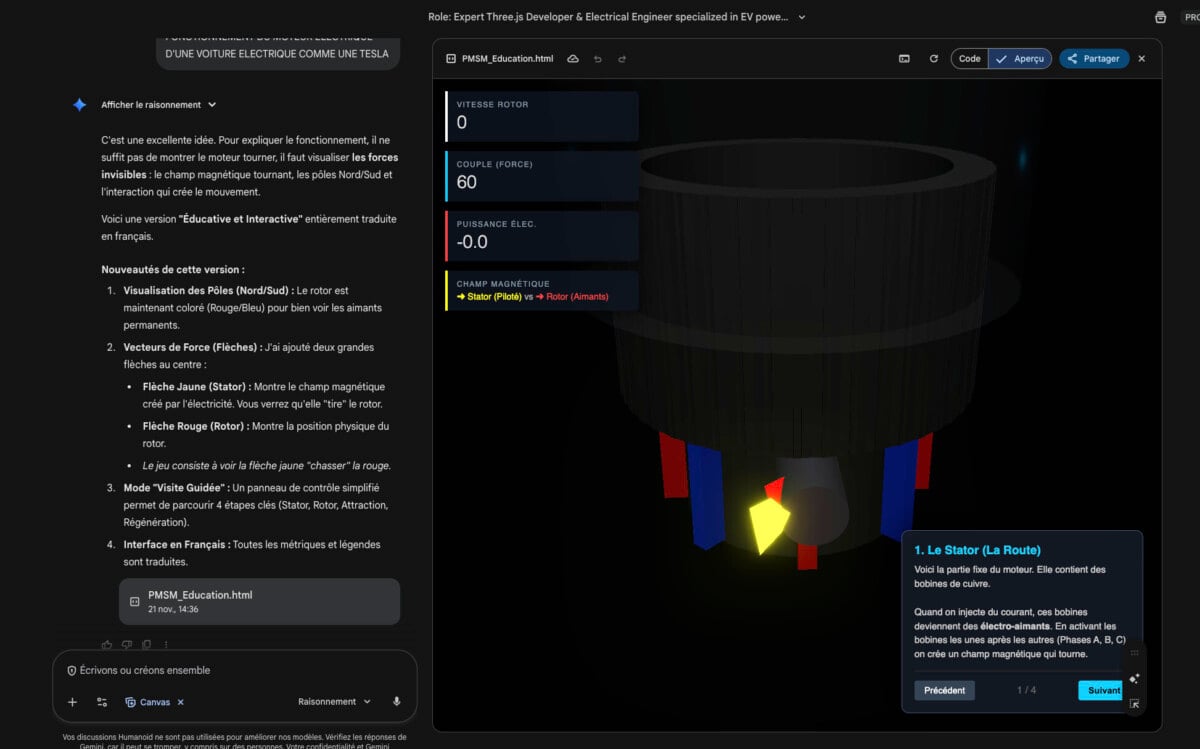Open the console icon beside refresh
The width and height of the screenshot is (1200, 749).
point(904,59)
